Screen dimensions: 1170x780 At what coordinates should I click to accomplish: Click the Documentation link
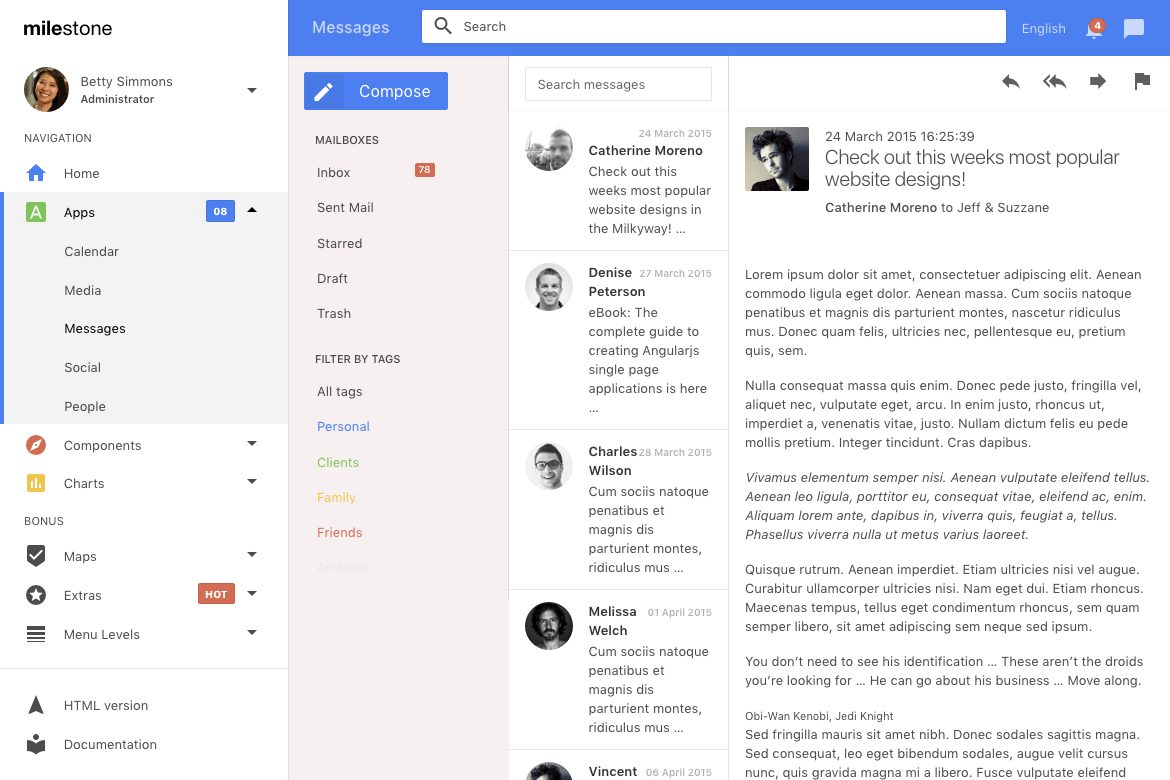[x=110, y=744]
